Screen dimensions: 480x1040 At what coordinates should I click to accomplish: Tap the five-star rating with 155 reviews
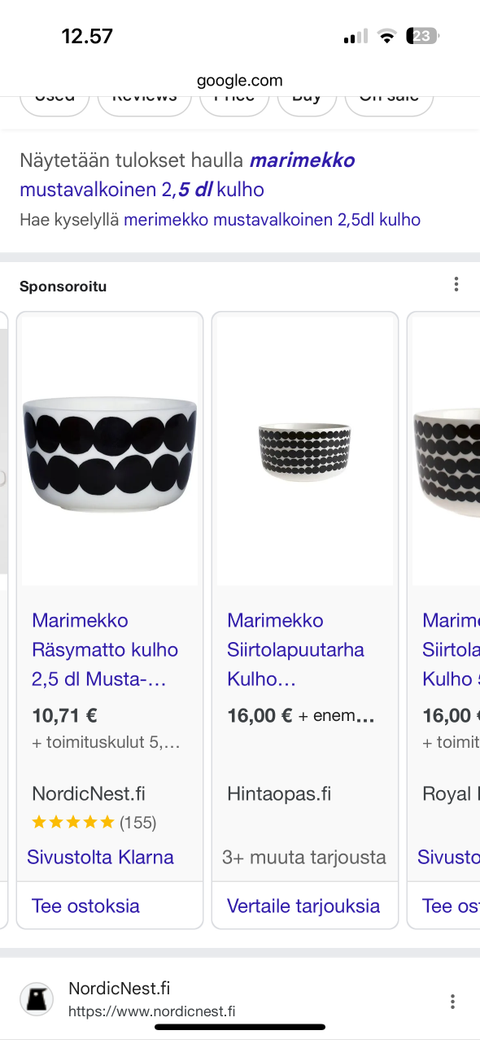[x=94, y=823]
